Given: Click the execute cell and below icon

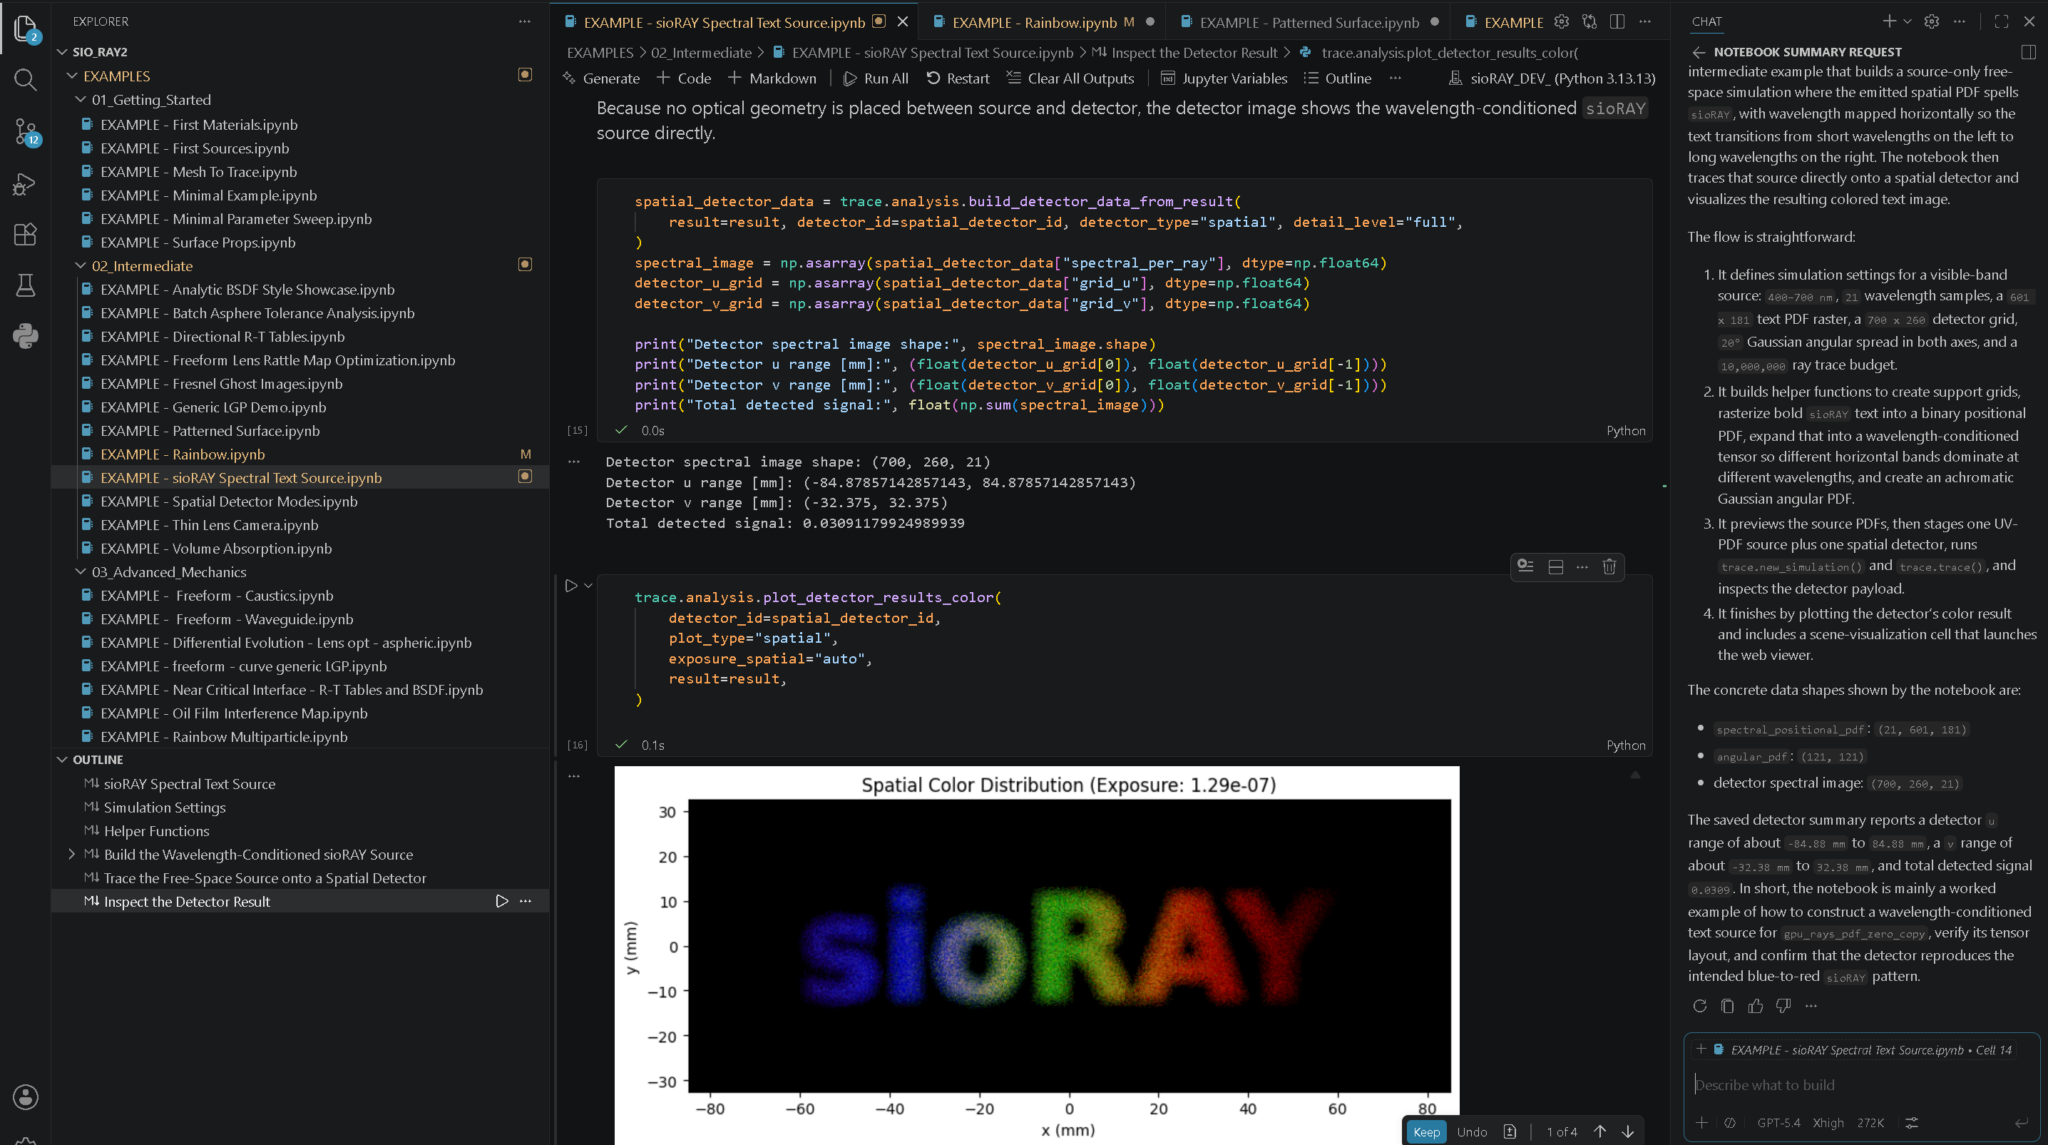Looking at the screenshot, I should (1525, 566).
